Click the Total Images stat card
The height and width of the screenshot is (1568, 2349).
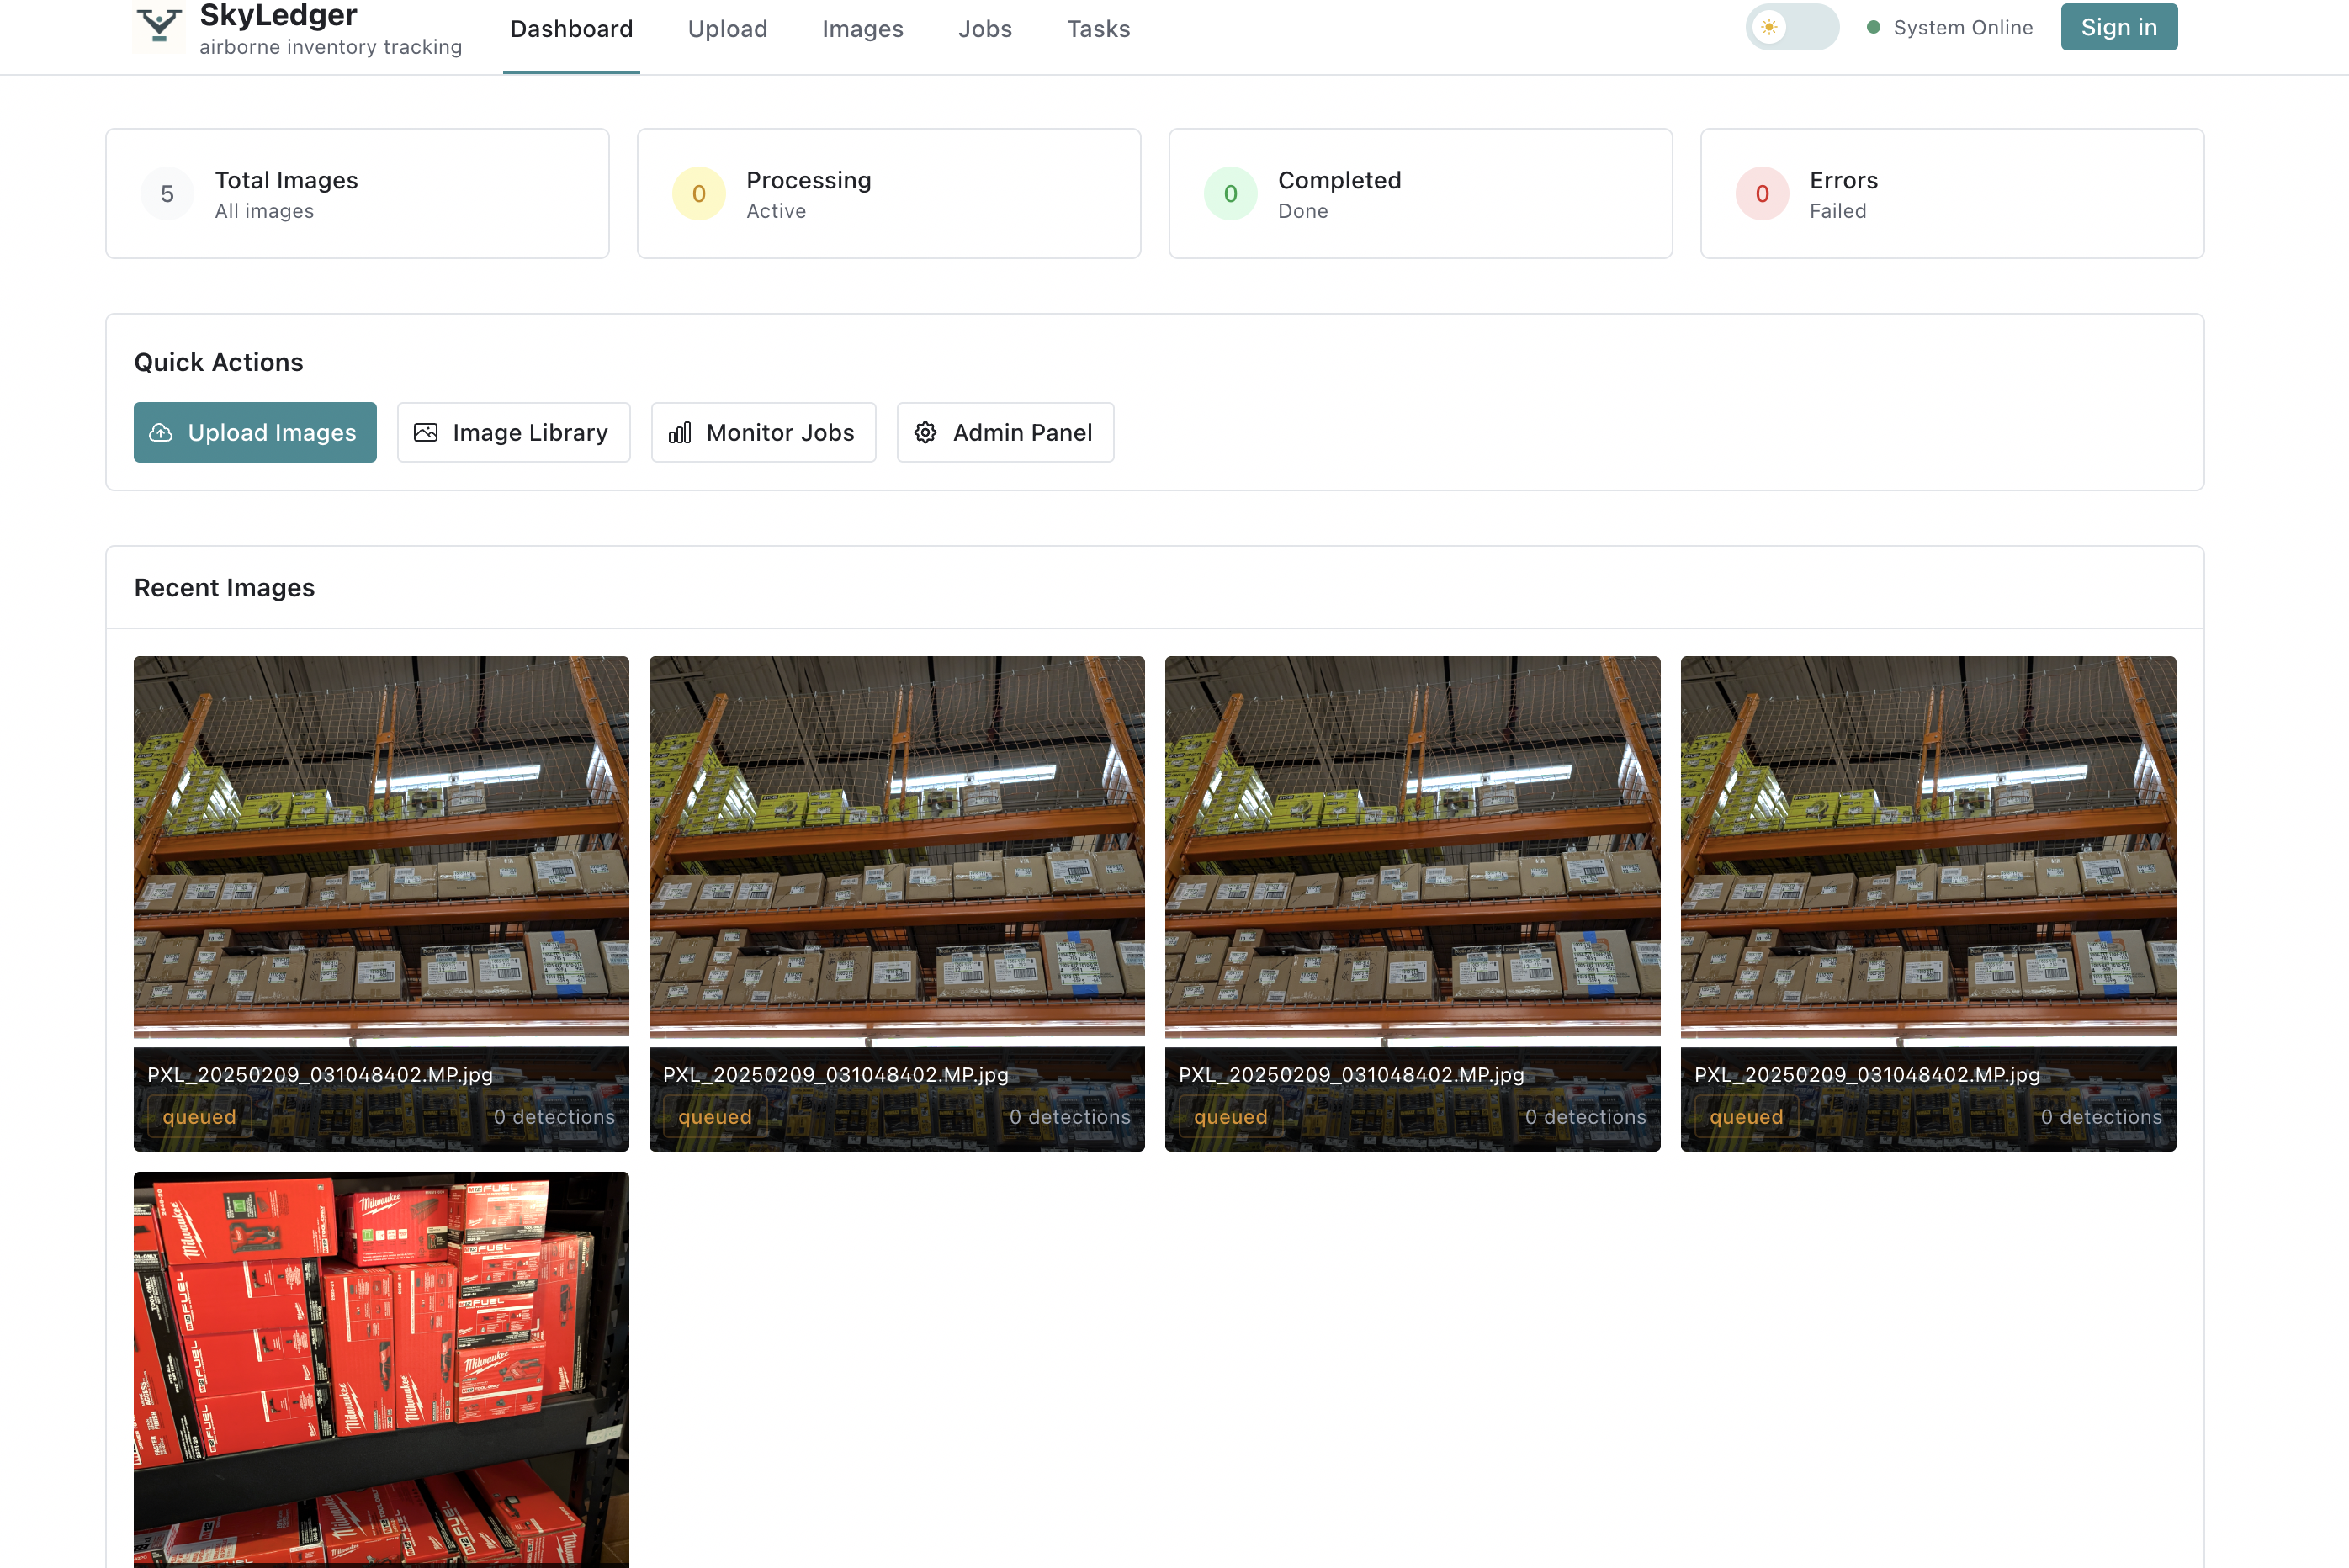357,193
